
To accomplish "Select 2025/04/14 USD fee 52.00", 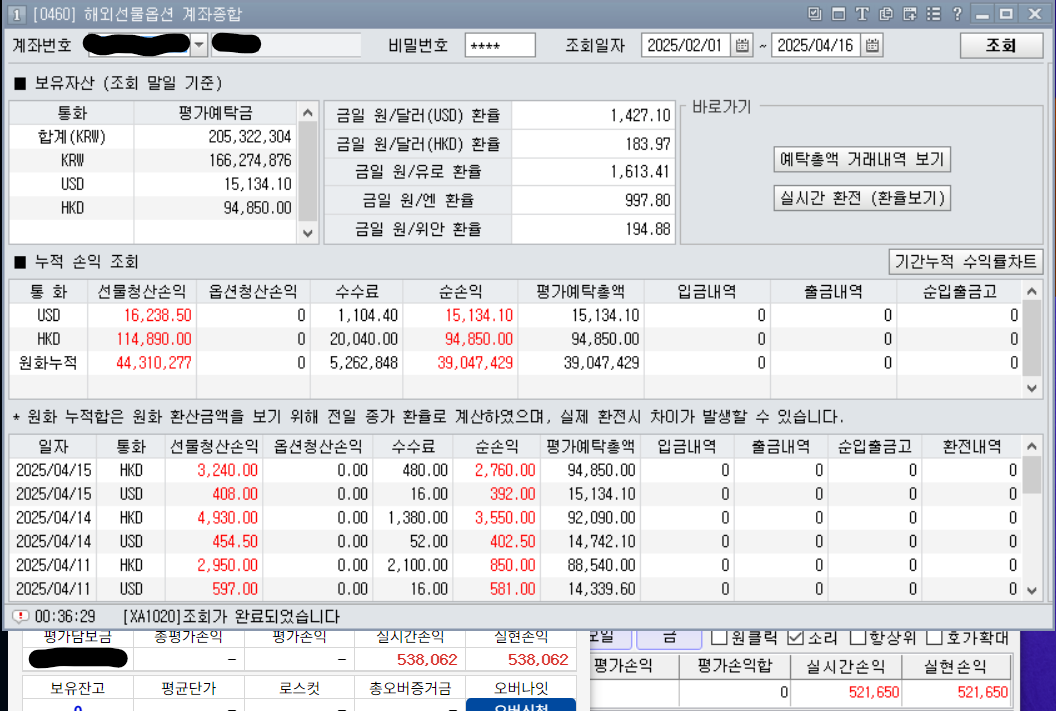I will pyautogui.click(x=430, y=541).
